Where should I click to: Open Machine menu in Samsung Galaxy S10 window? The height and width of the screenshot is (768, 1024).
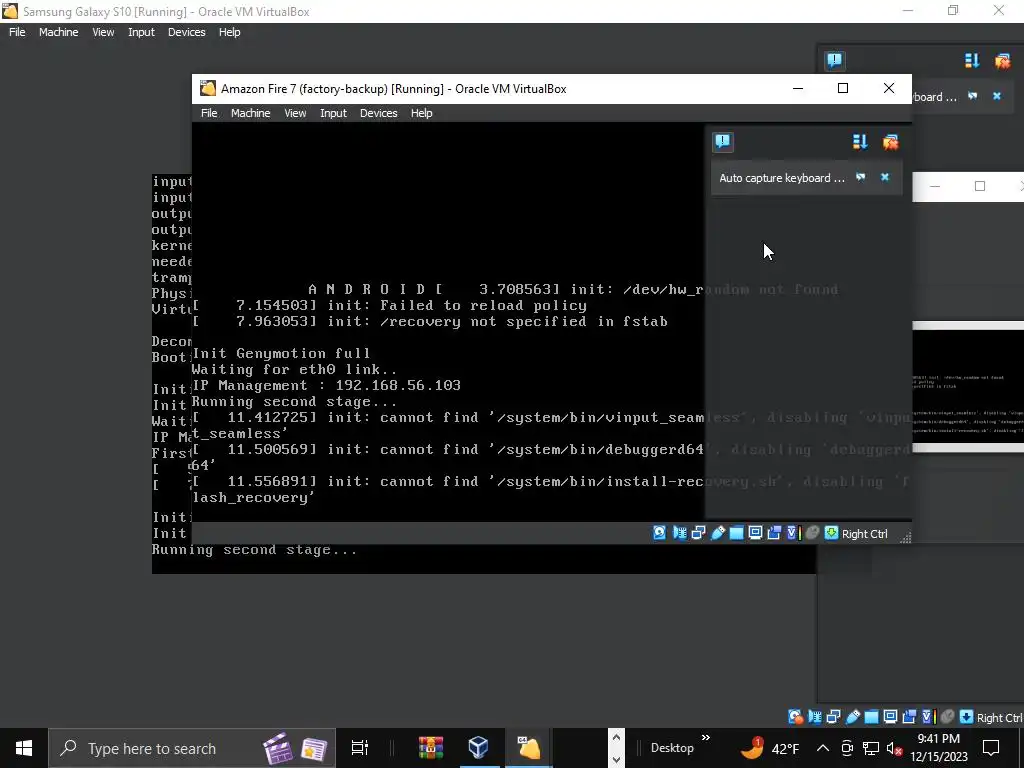pyautogui.click(x=58, y=32)
